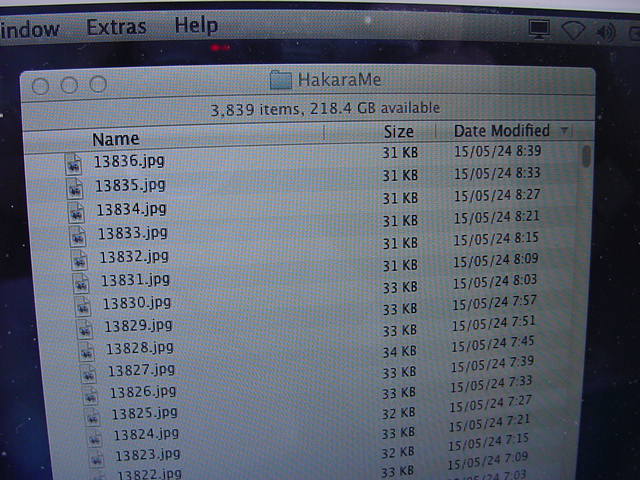Click the volume speaker menu bar icon
The width and height of the screenshot is (640, 480).
tap(606, 32)
